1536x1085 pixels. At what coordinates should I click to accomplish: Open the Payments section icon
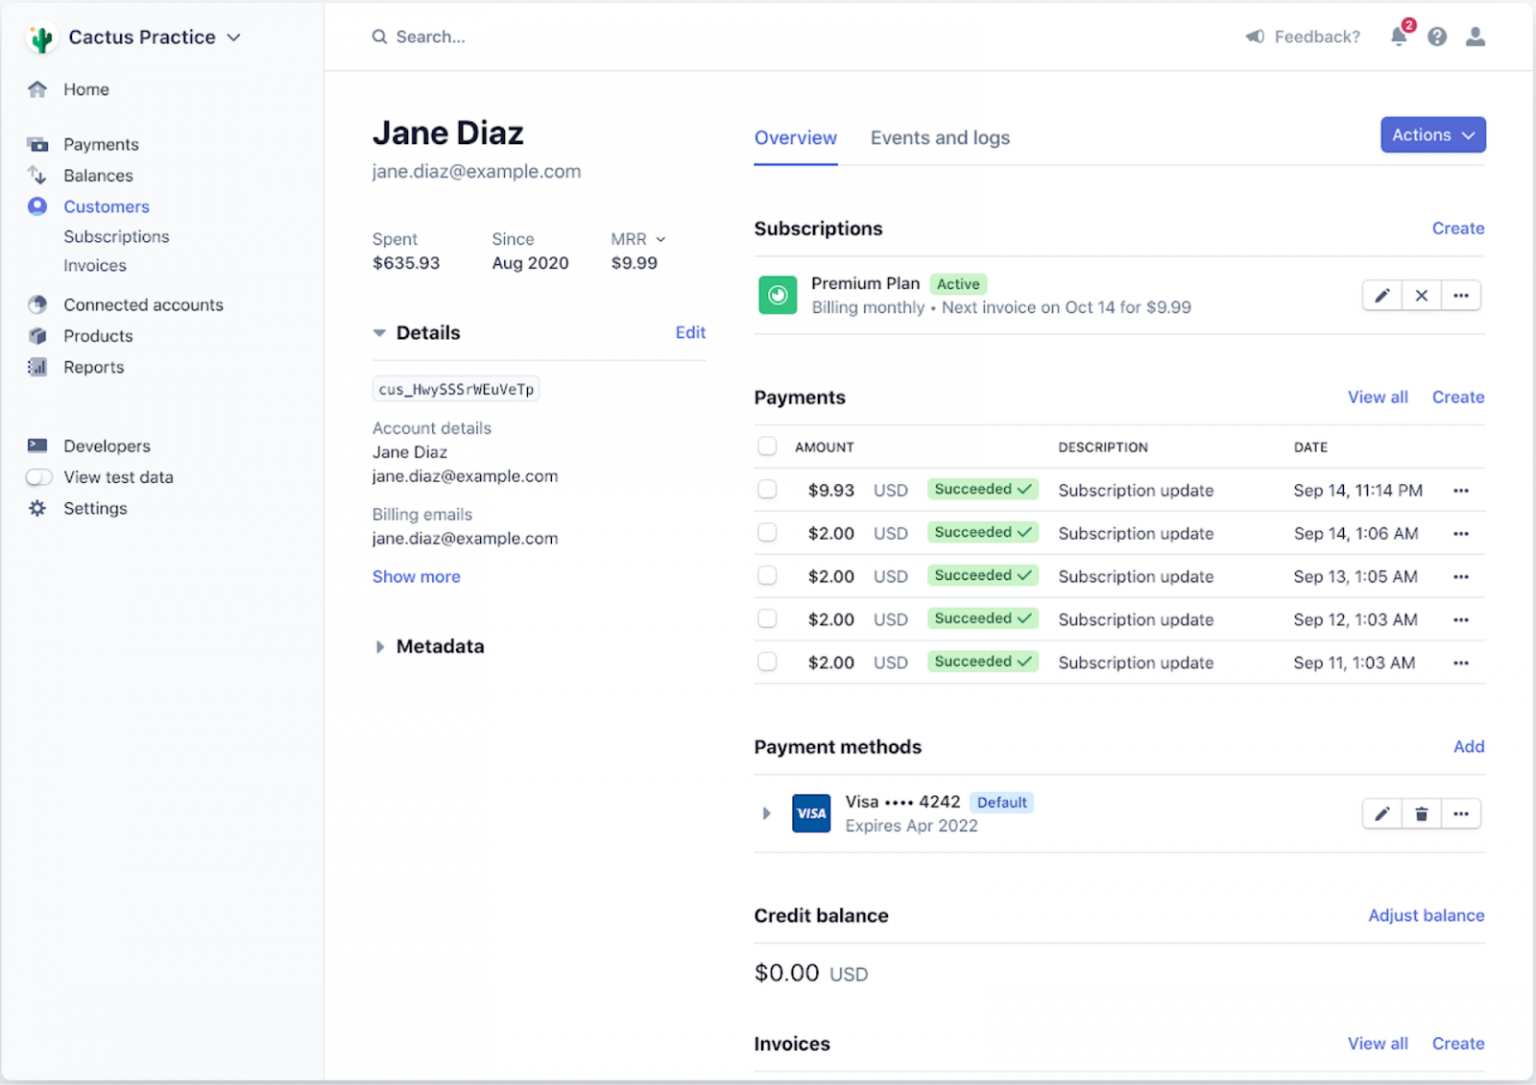[37, 143]
